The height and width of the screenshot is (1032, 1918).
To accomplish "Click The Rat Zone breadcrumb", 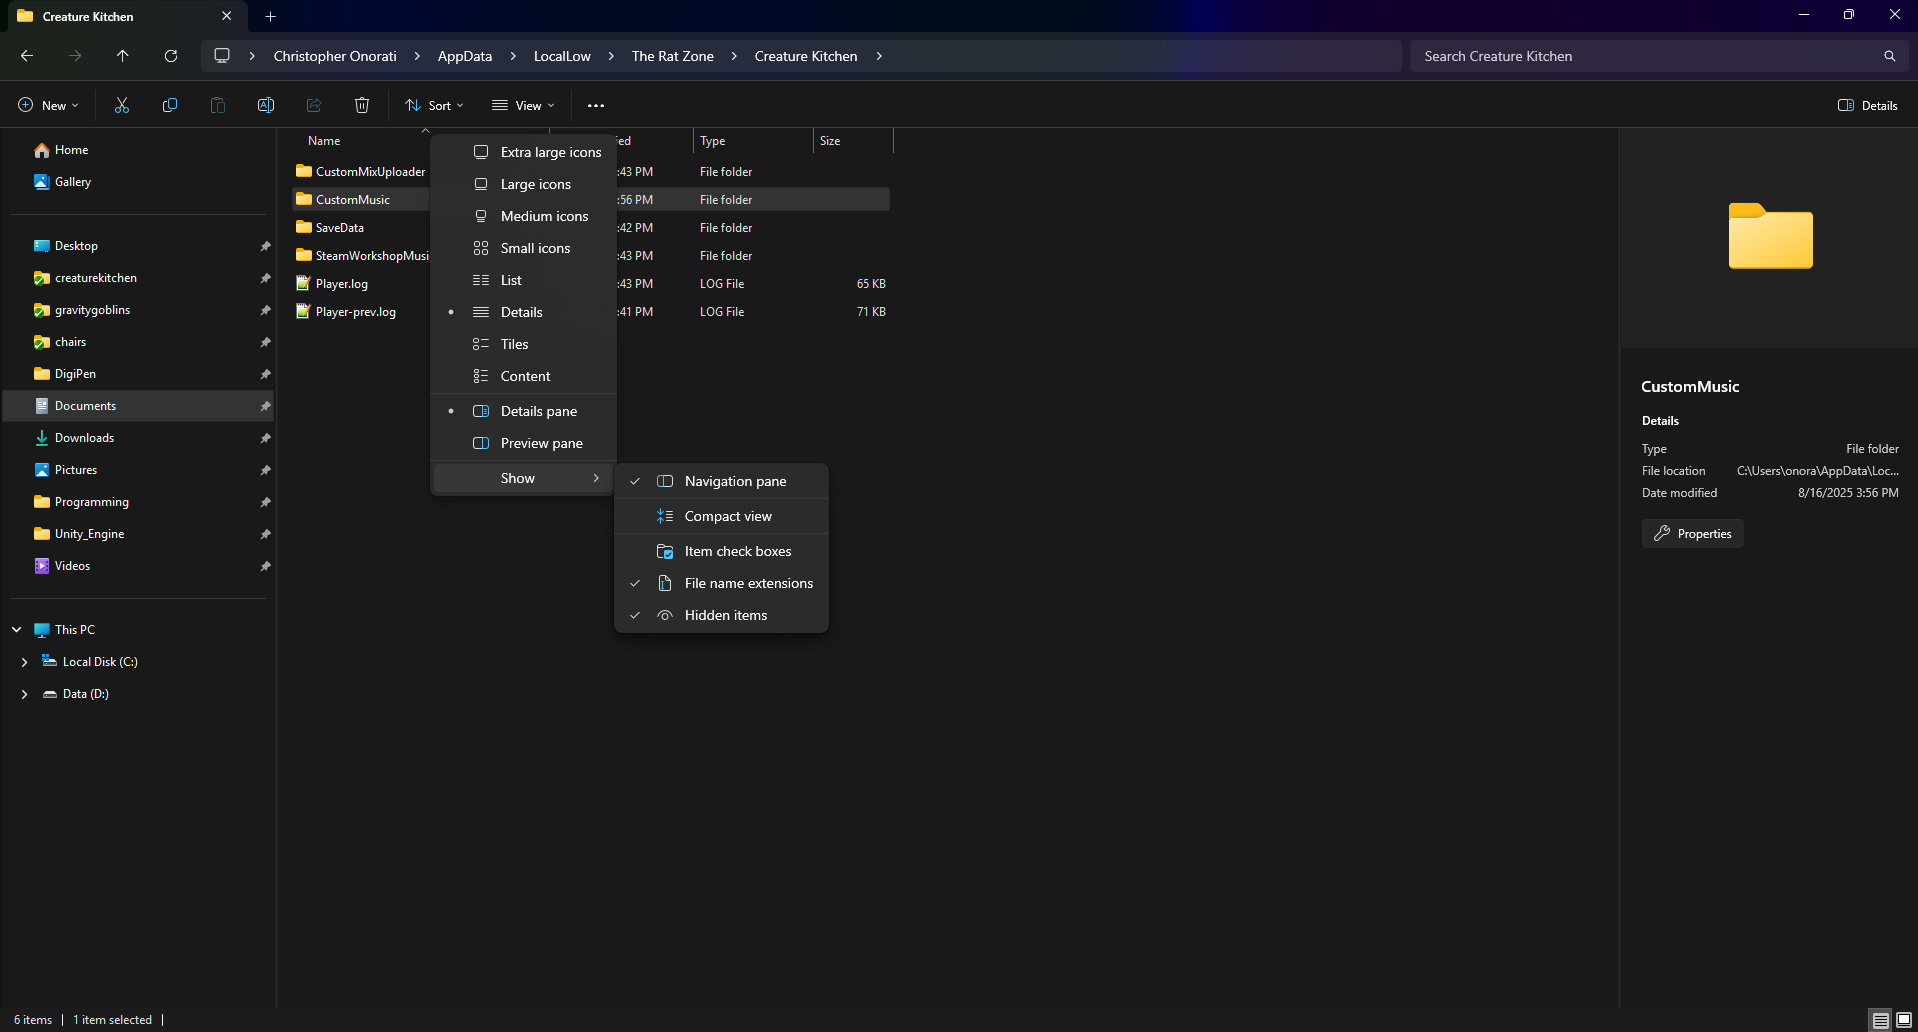I will [672, 56].
